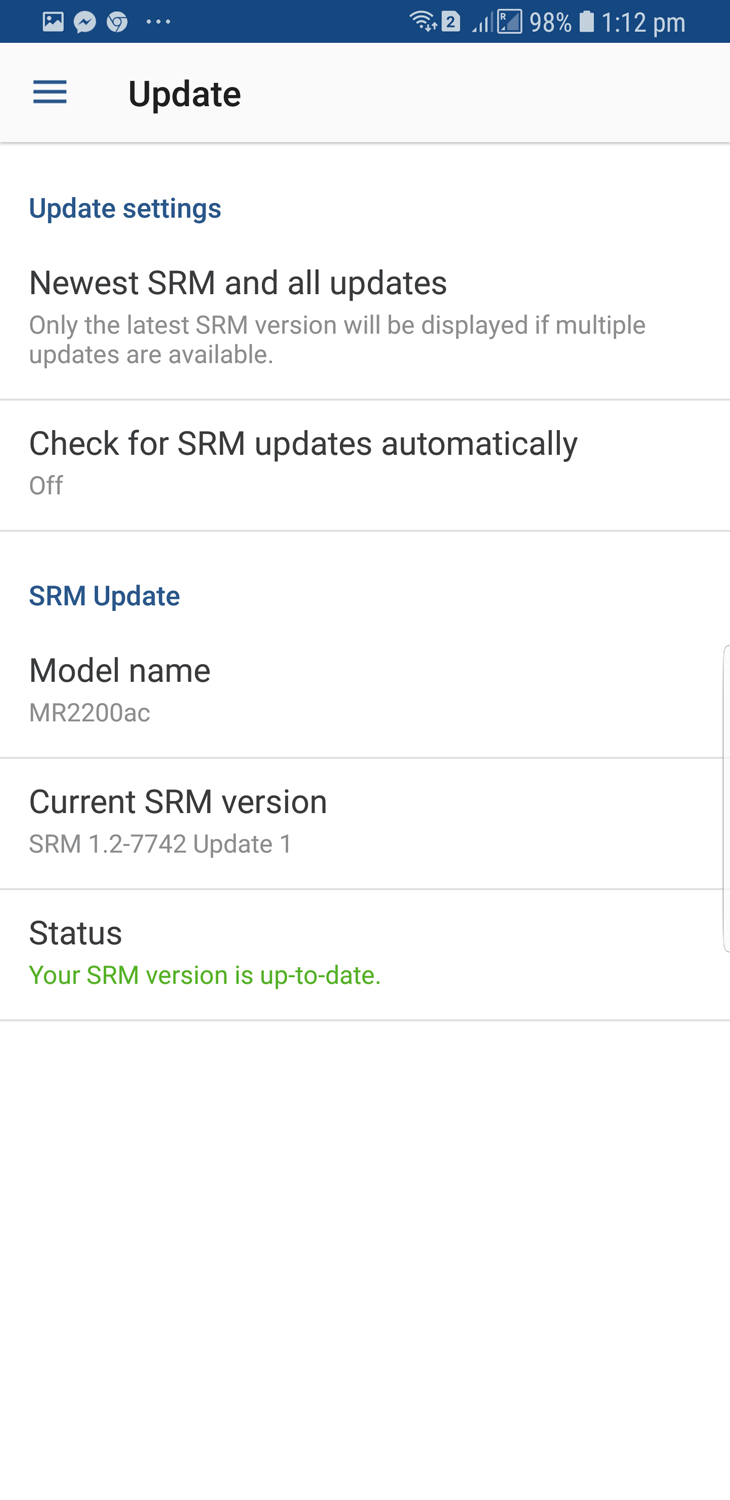Select the Model name row

point(365,692)
